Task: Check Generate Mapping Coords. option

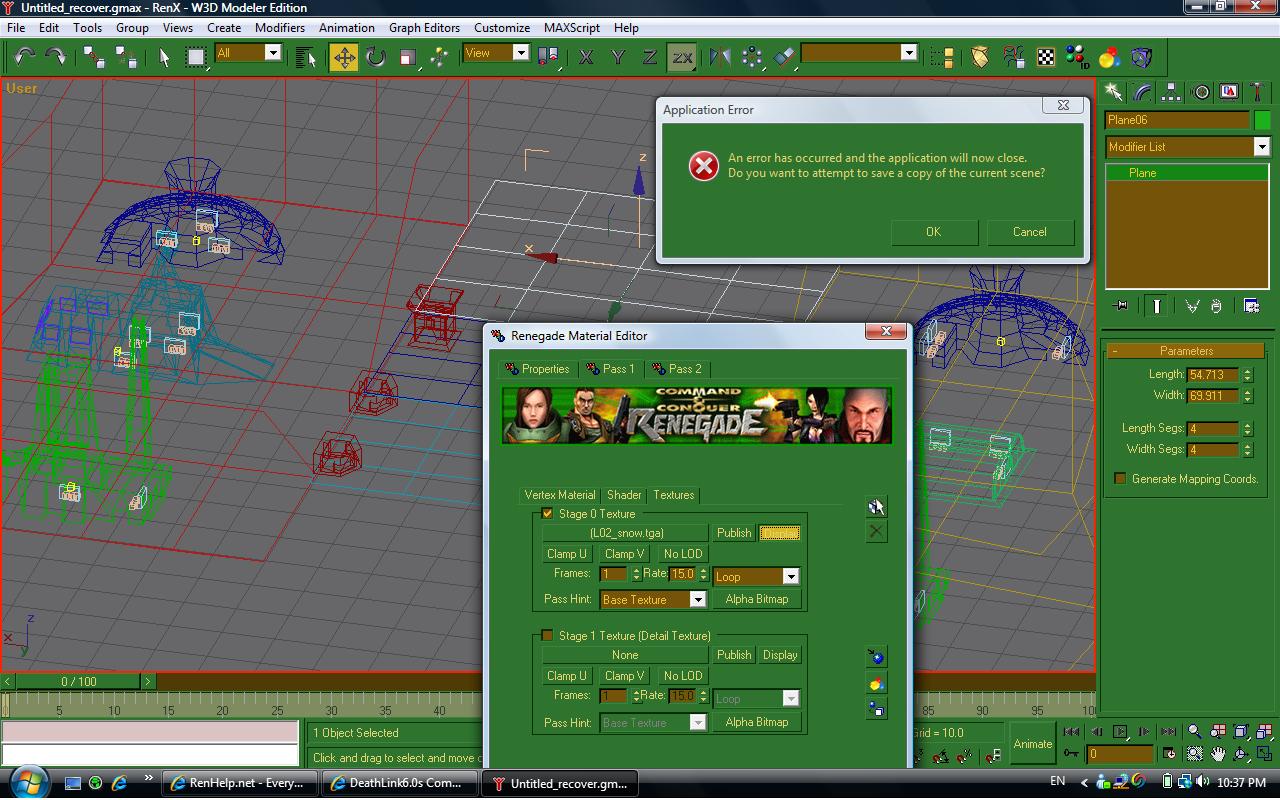Action: pos(1120,479)
